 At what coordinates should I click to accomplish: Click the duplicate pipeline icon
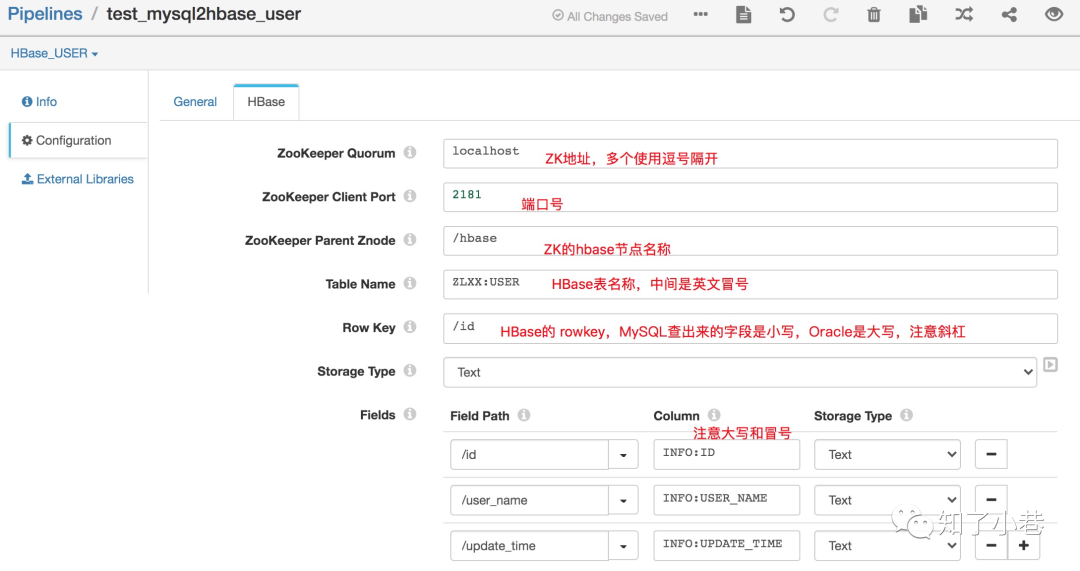[x=917, y=14]
